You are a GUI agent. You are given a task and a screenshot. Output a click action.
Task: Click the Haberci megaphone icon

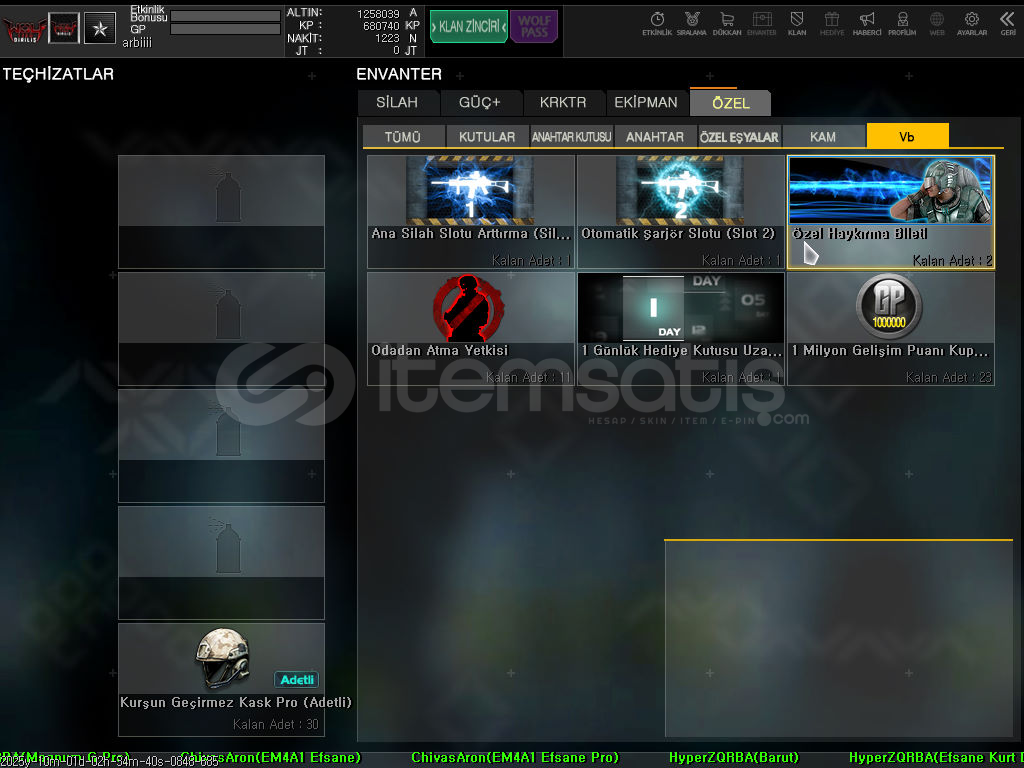click(x=867, y=23)
